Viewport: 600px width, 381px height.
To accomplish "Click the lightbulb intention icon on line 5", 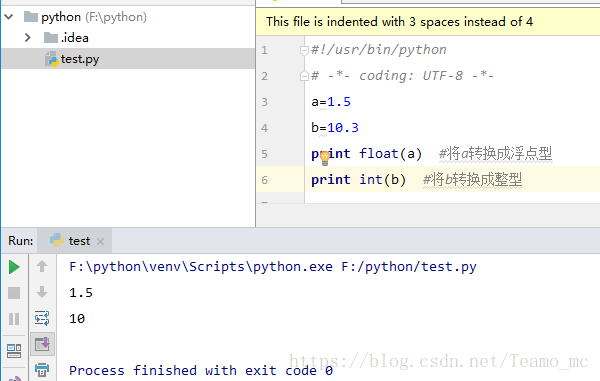I will [x=324, y=158].
